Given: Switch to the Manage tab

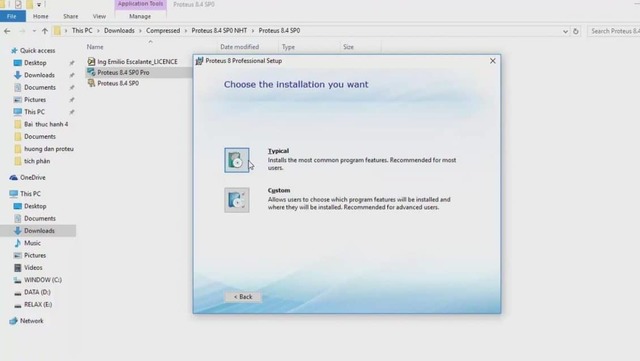Looking at the screenshot, I should 140,16.
